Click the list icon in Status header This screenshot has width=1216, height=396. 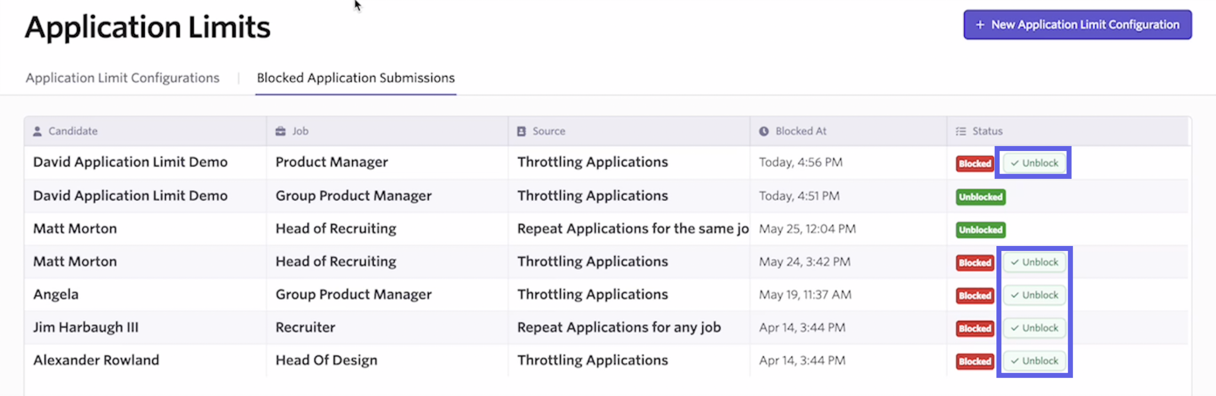961,131
